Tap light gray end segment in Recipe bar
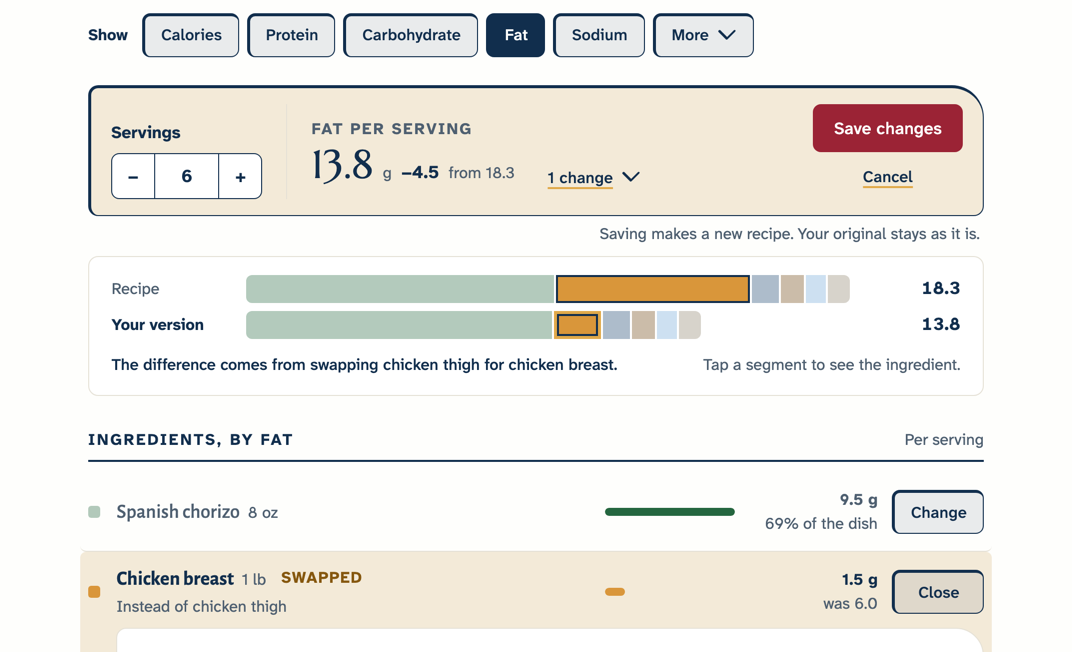 coord(839,289)
